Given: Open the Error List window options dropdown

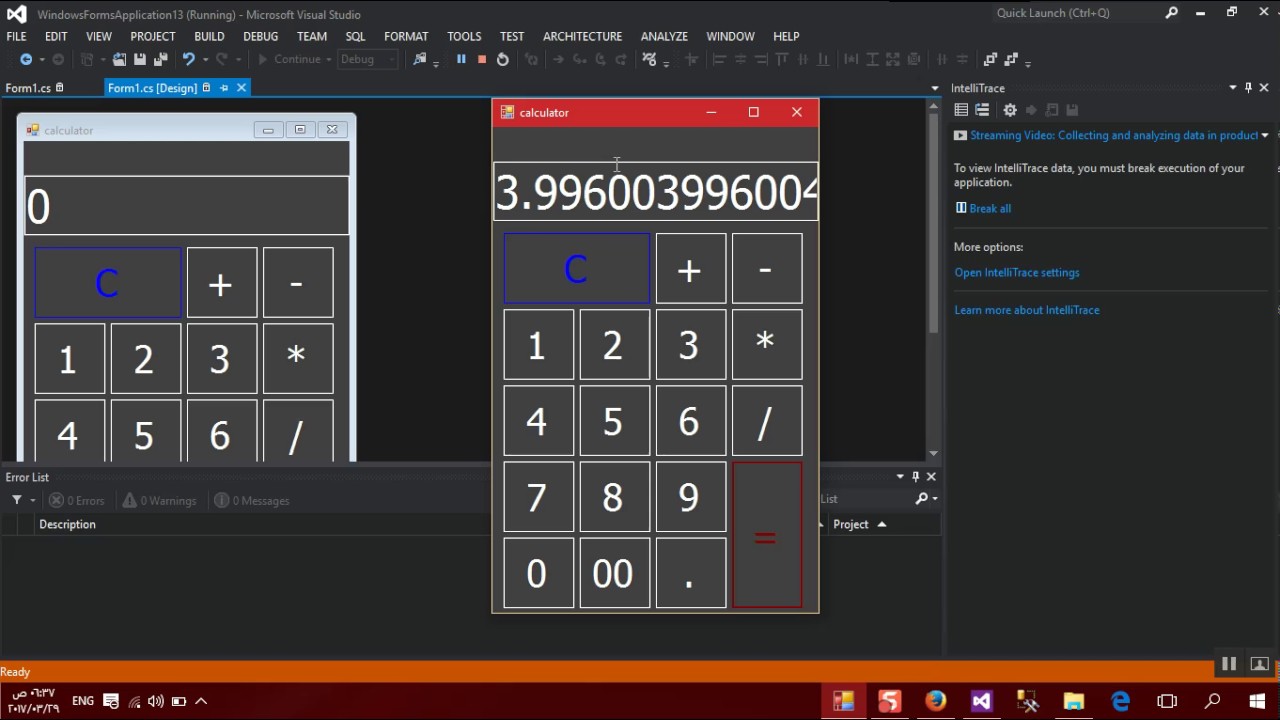Looking at the screenshot, I should click(900, 477).
